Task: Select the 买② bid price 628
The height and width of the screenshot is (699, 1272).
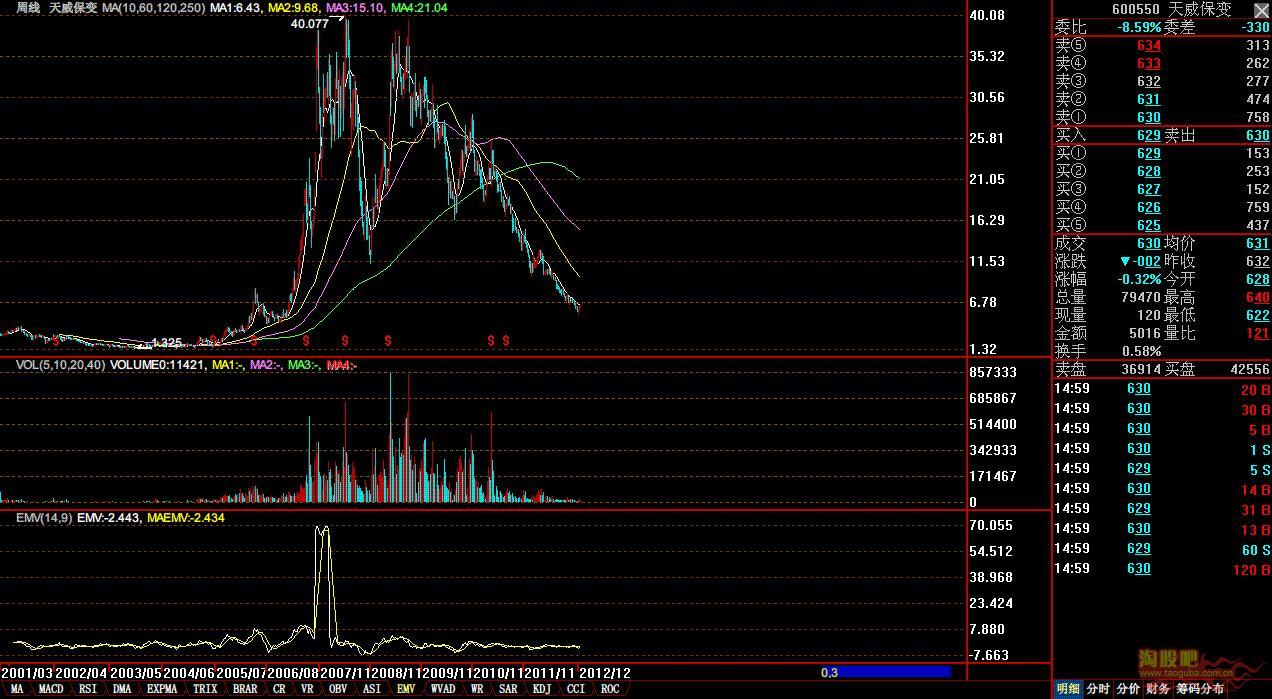Action: [x=1149, y=171]
